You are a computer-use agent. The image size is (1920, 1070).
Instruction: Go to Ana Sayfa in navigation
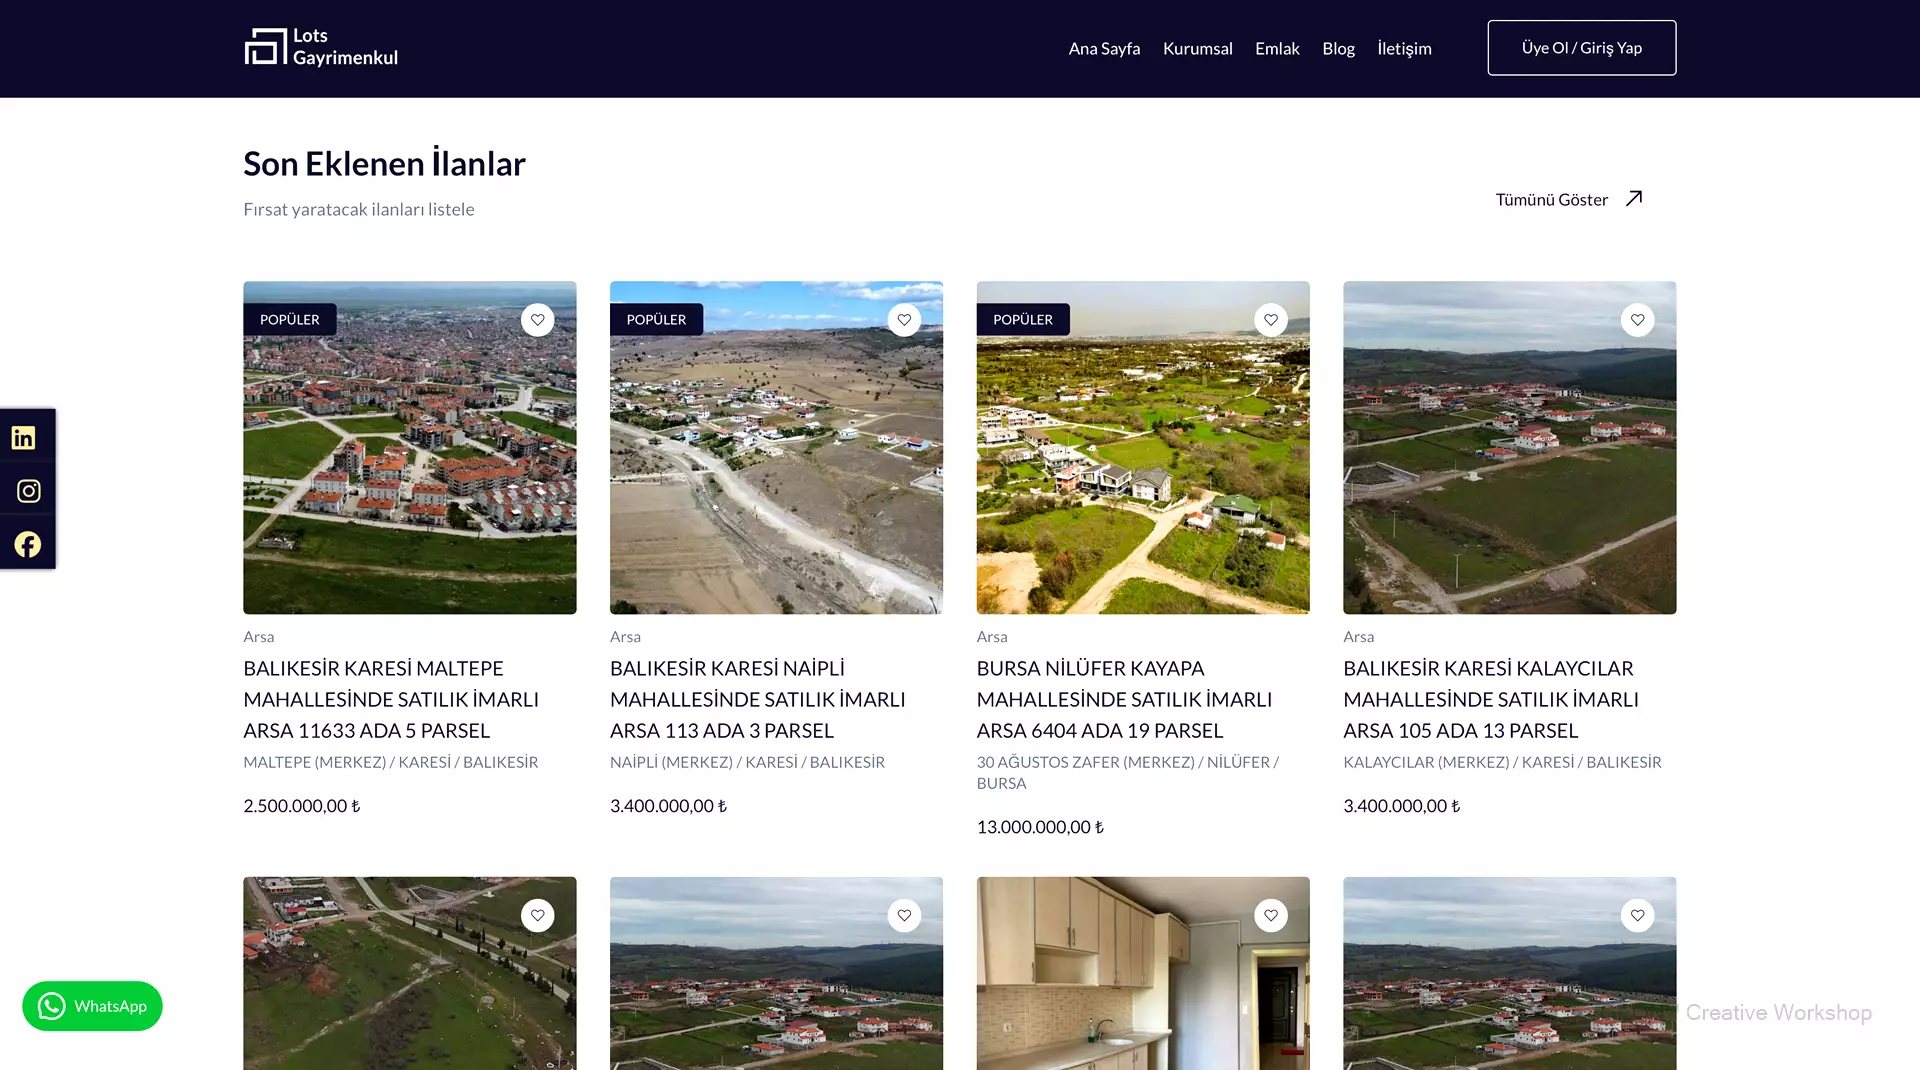1104,48
